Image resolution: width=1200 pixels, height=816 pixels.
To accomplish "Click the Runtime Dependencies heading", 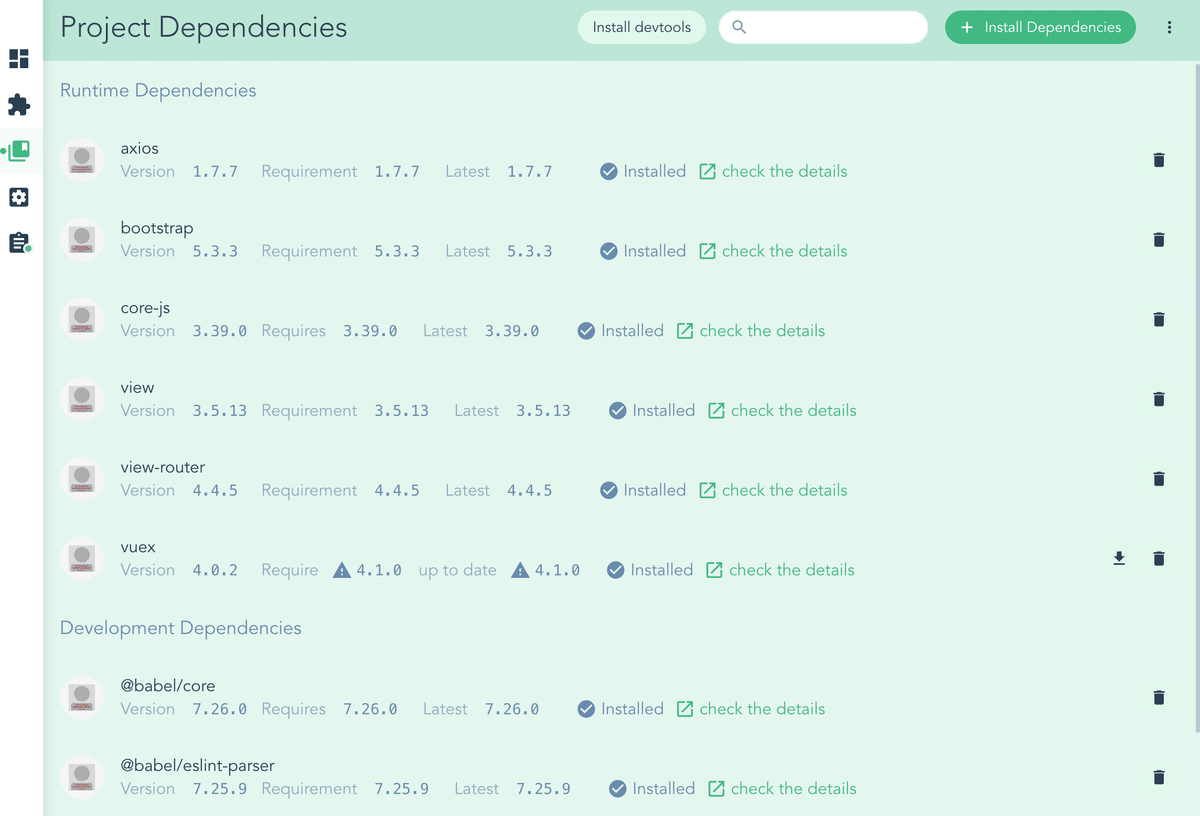I will [x=158, y=90].
